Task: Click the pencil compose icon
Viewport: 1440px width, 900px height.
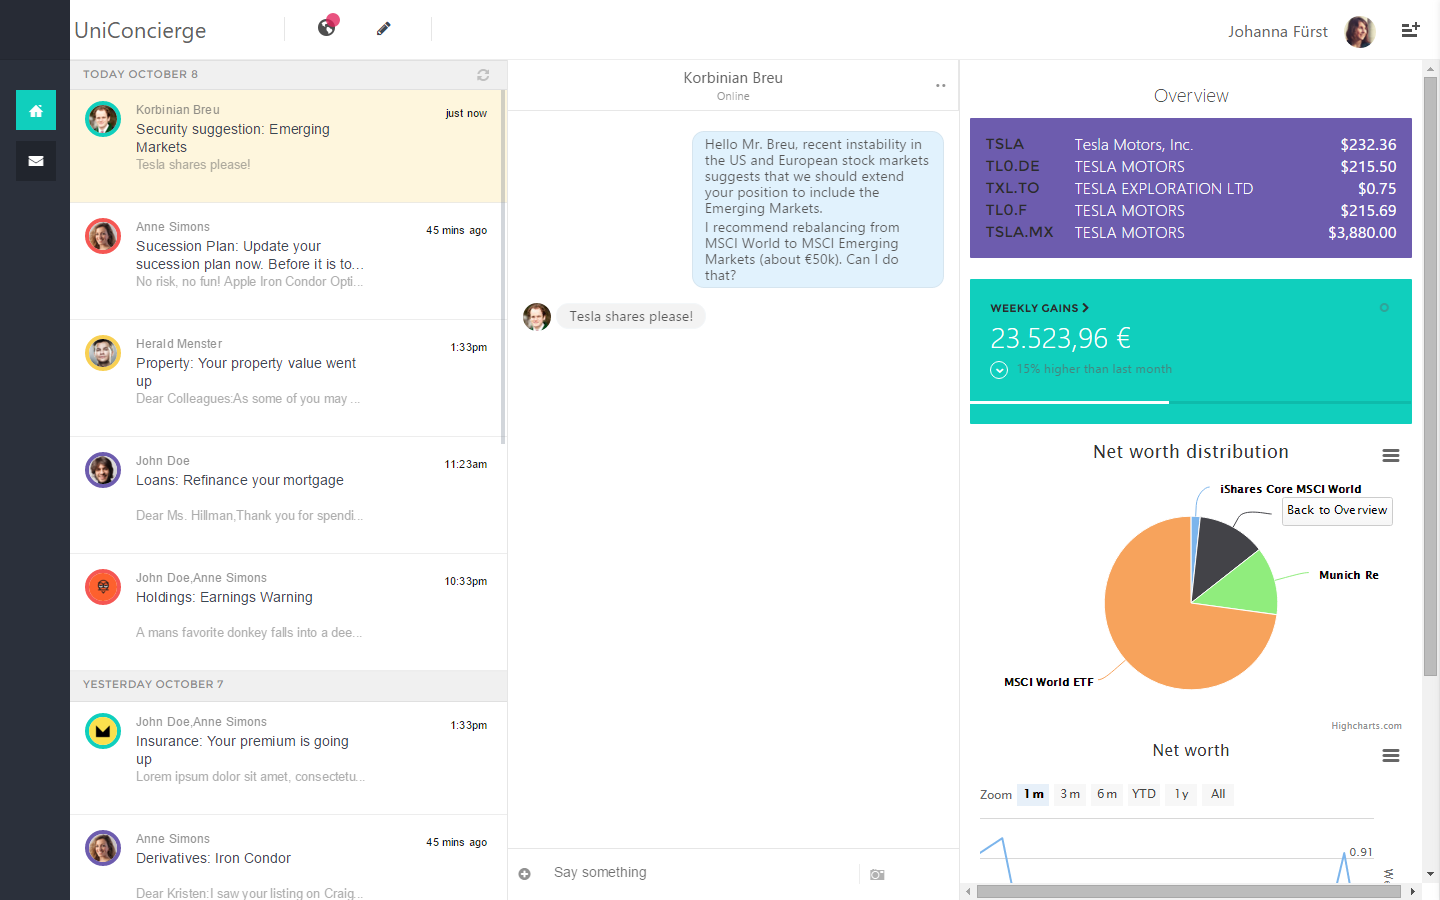Action: [383, 29]
